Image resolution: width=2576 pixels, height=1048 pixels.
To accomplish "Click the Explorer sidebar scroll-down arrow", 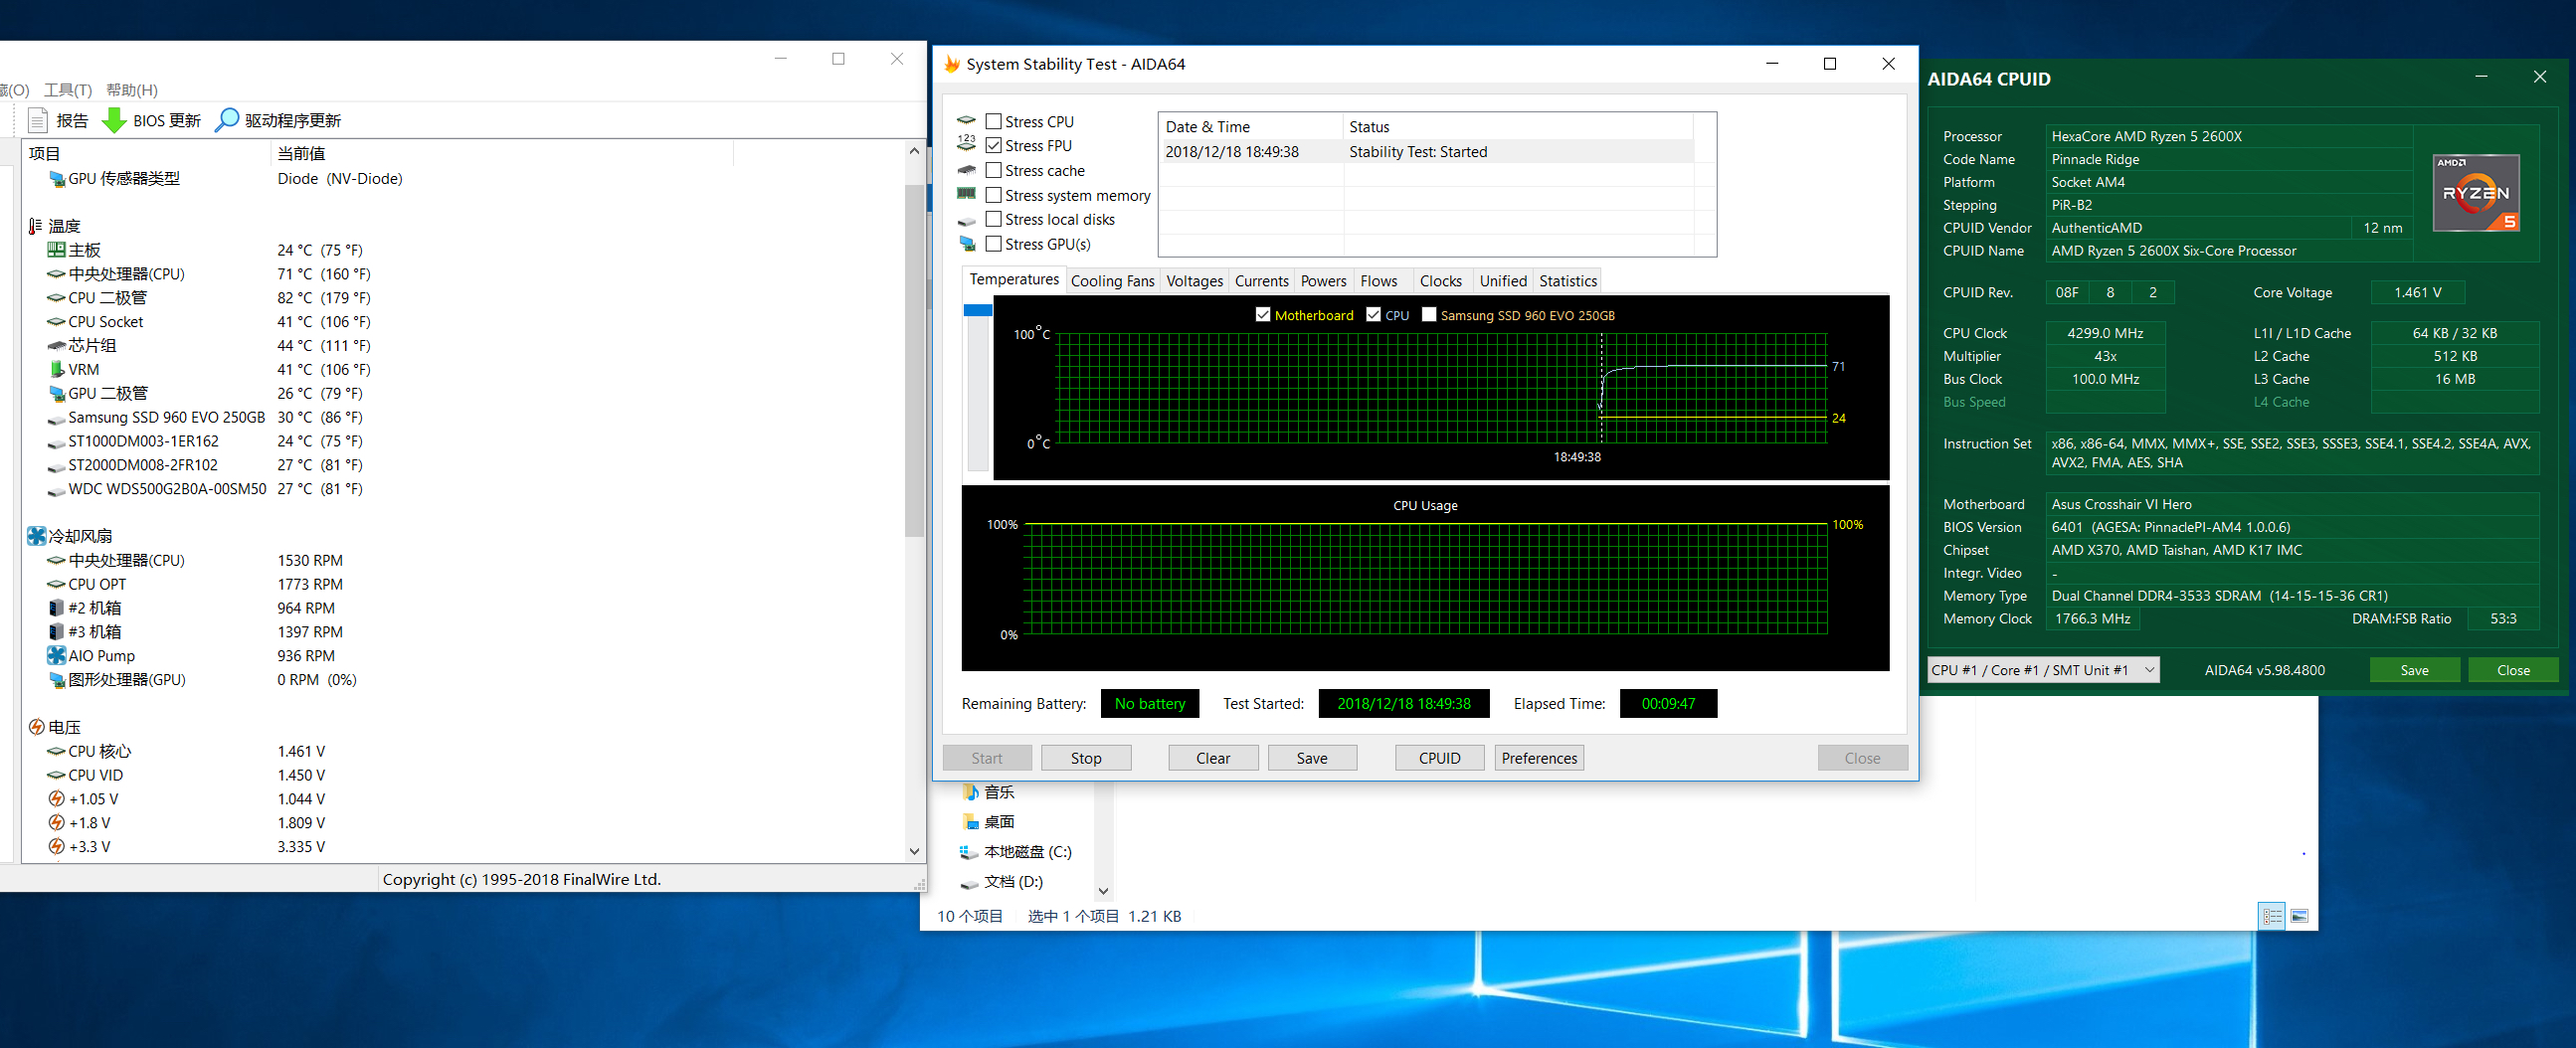I will (1103, 890).
